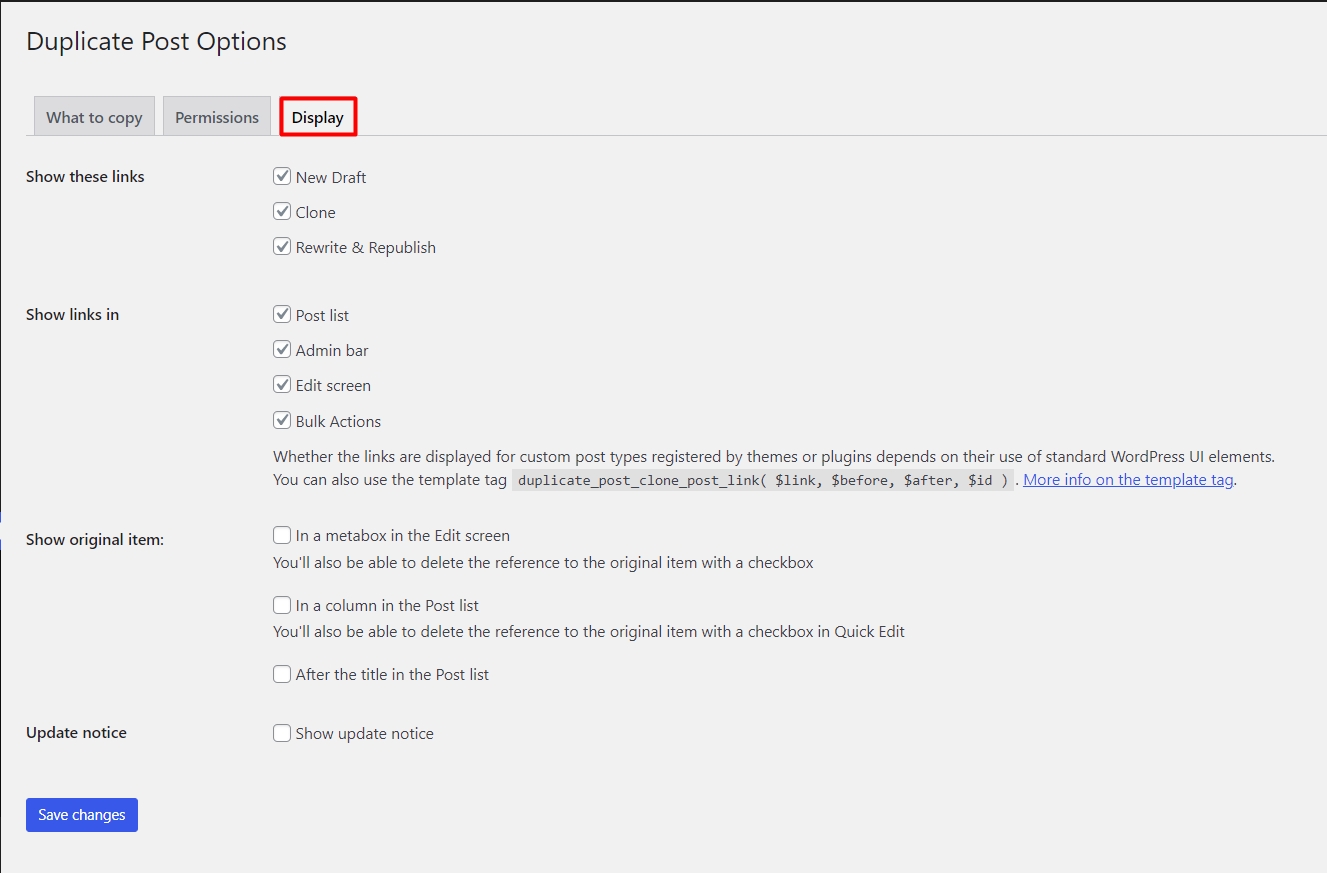Uncheck the Bulk Actions checkbox
Viewport: 1327px width, 873px height.
click(x=282, y=421)
